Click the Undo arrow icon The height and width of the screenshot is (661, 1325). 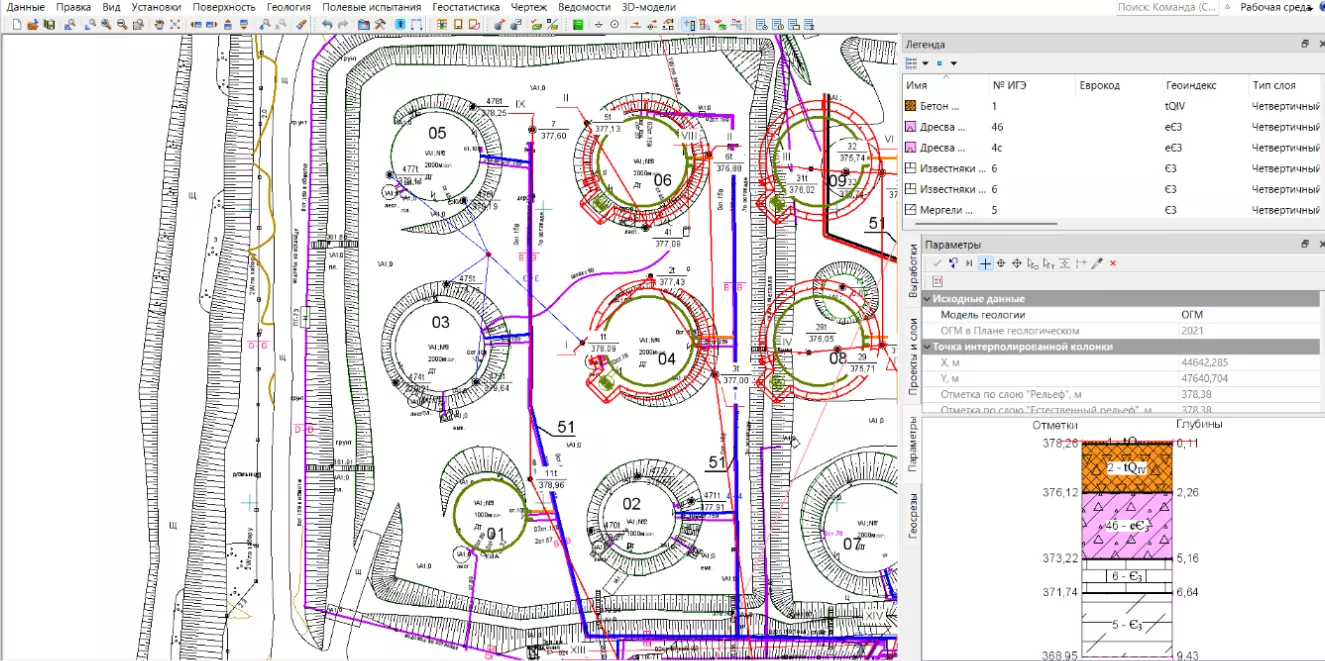point(327,24)
